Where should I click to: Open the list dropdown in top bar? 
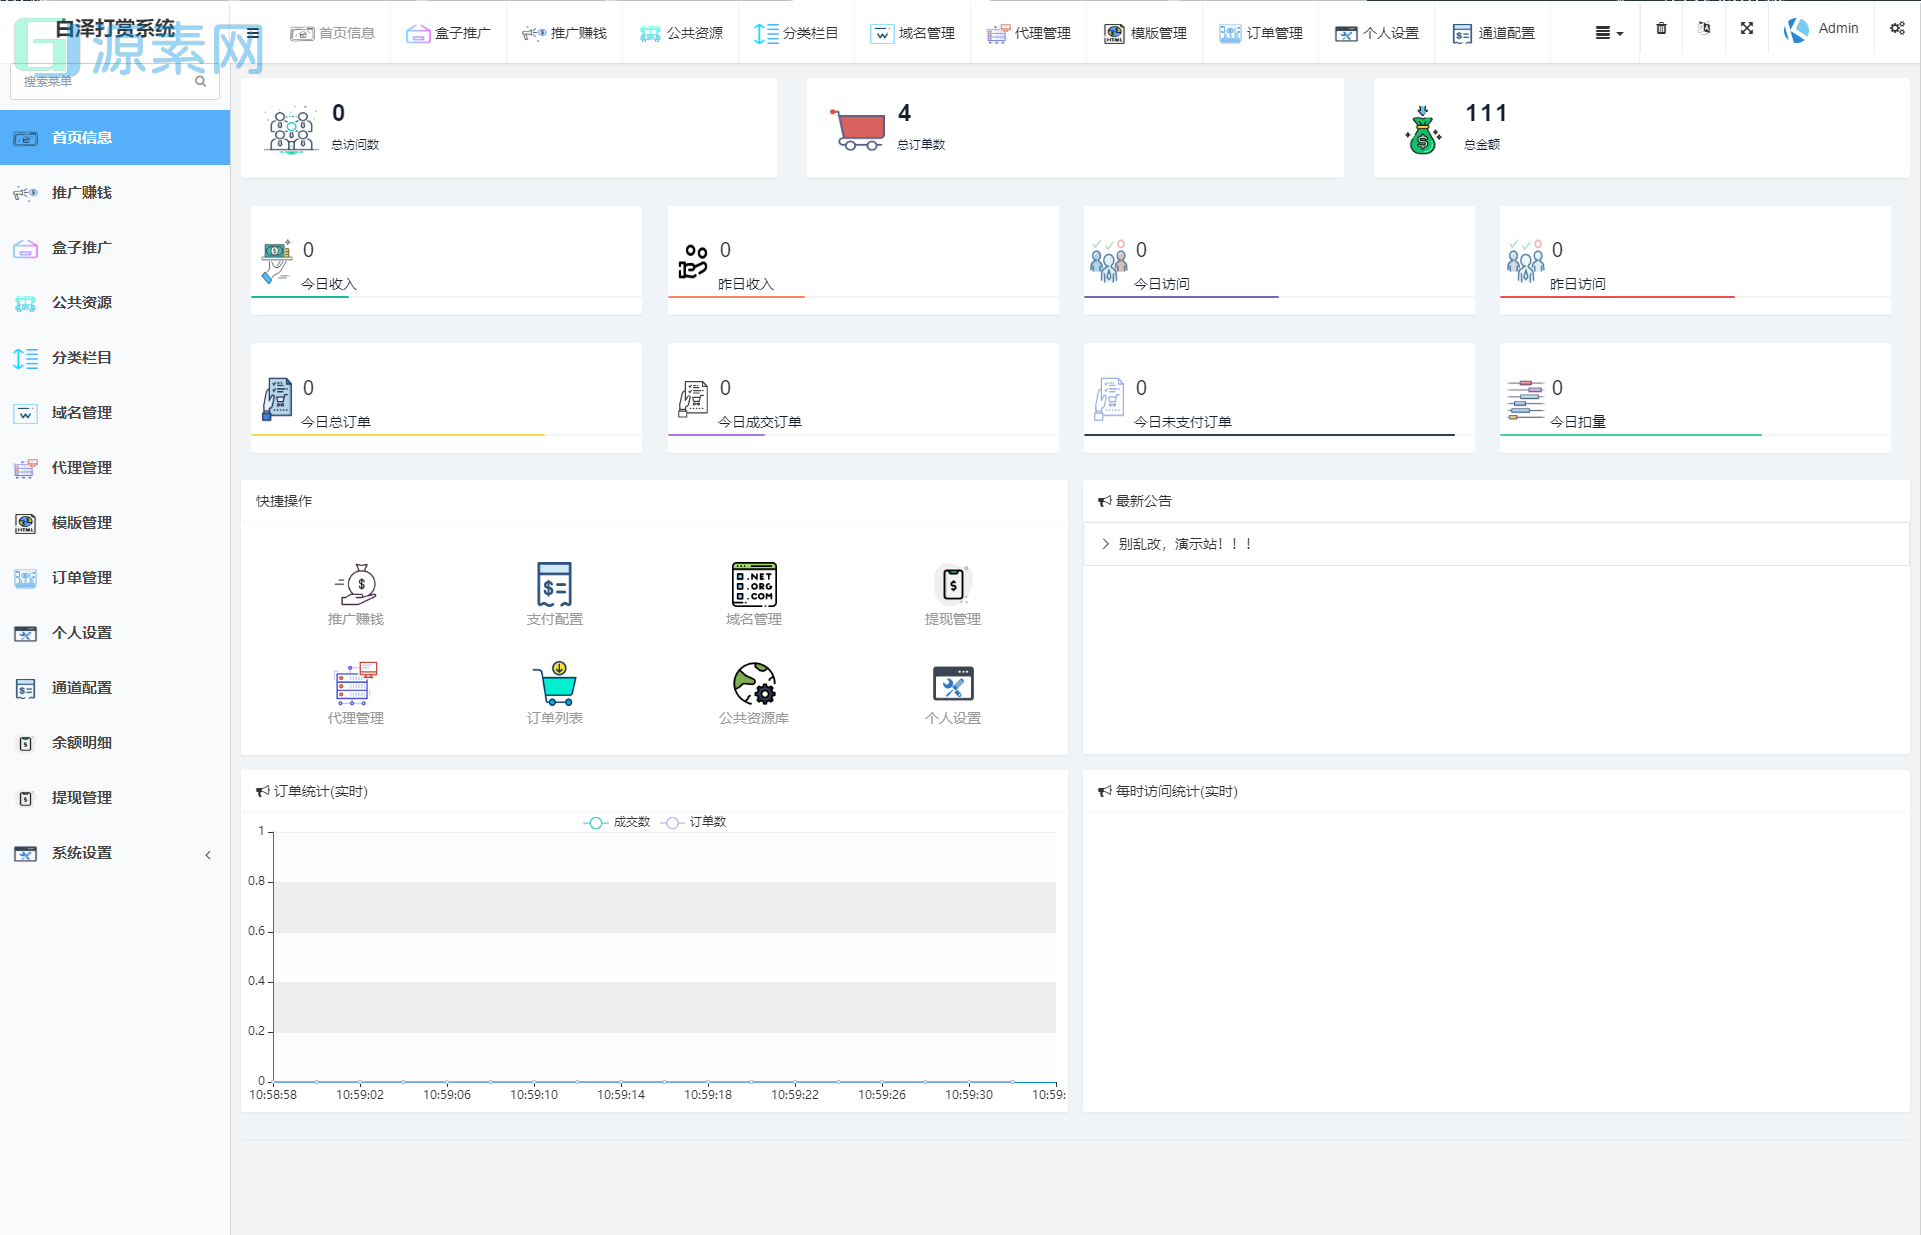point(1608,33)
